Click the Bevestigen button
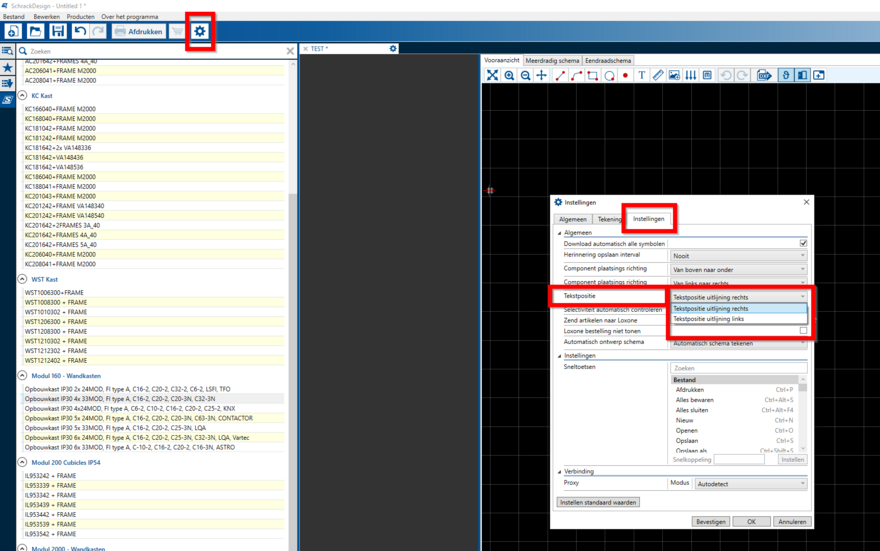 [x=711, y=522]
